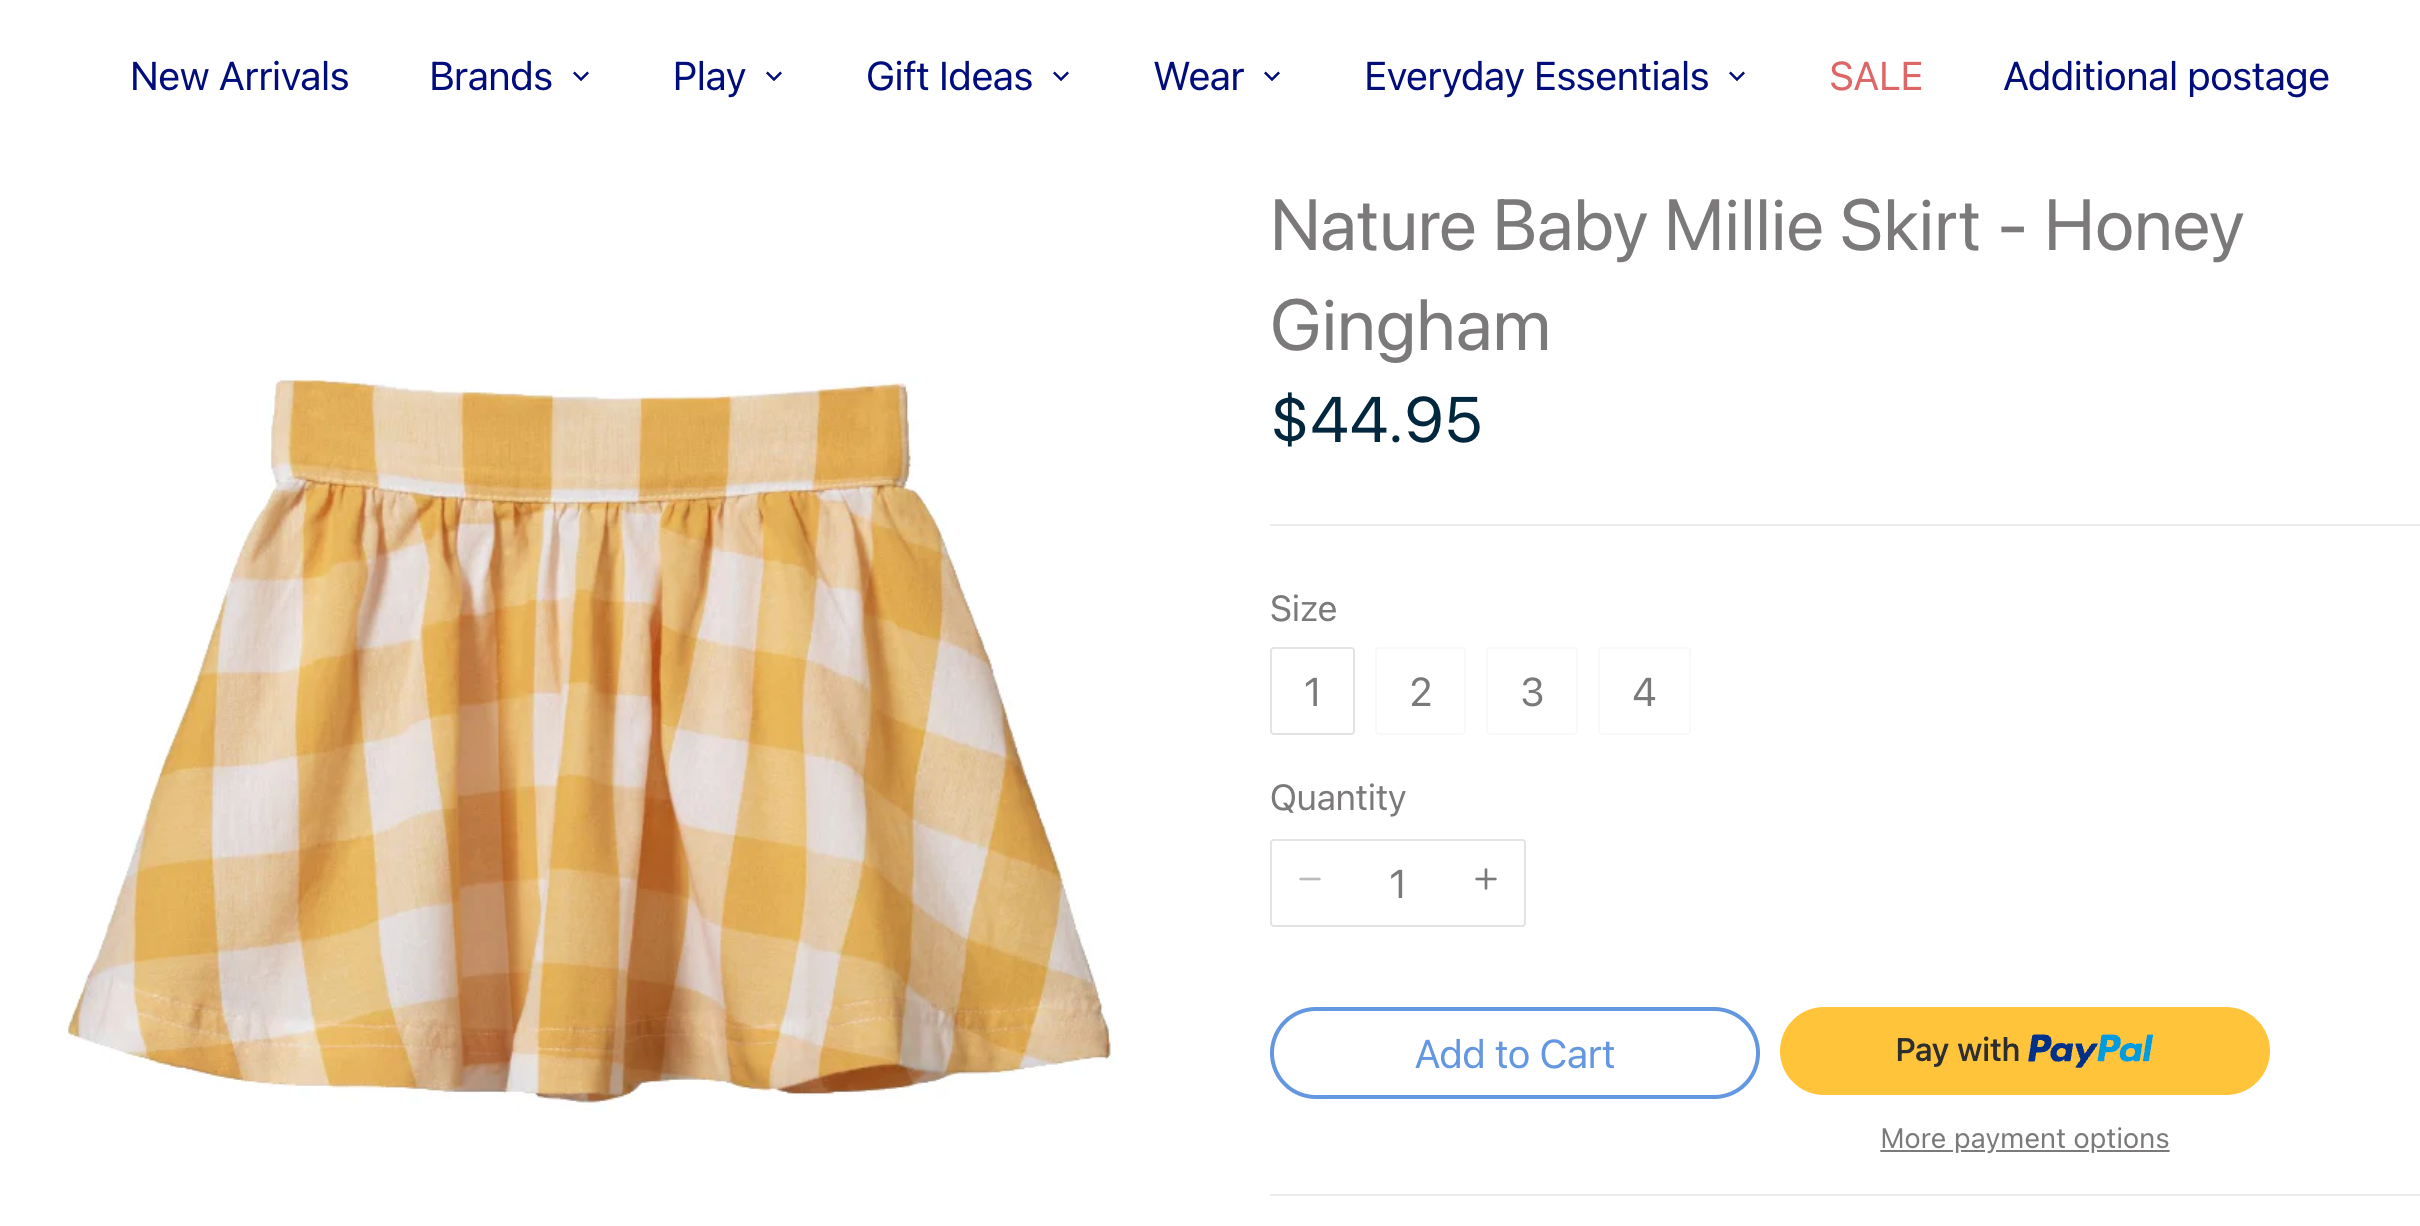Open Additional postage menu item
Image resolution: width=2420 pixels, height=1226 pixels.
[x=2166, y=77]
